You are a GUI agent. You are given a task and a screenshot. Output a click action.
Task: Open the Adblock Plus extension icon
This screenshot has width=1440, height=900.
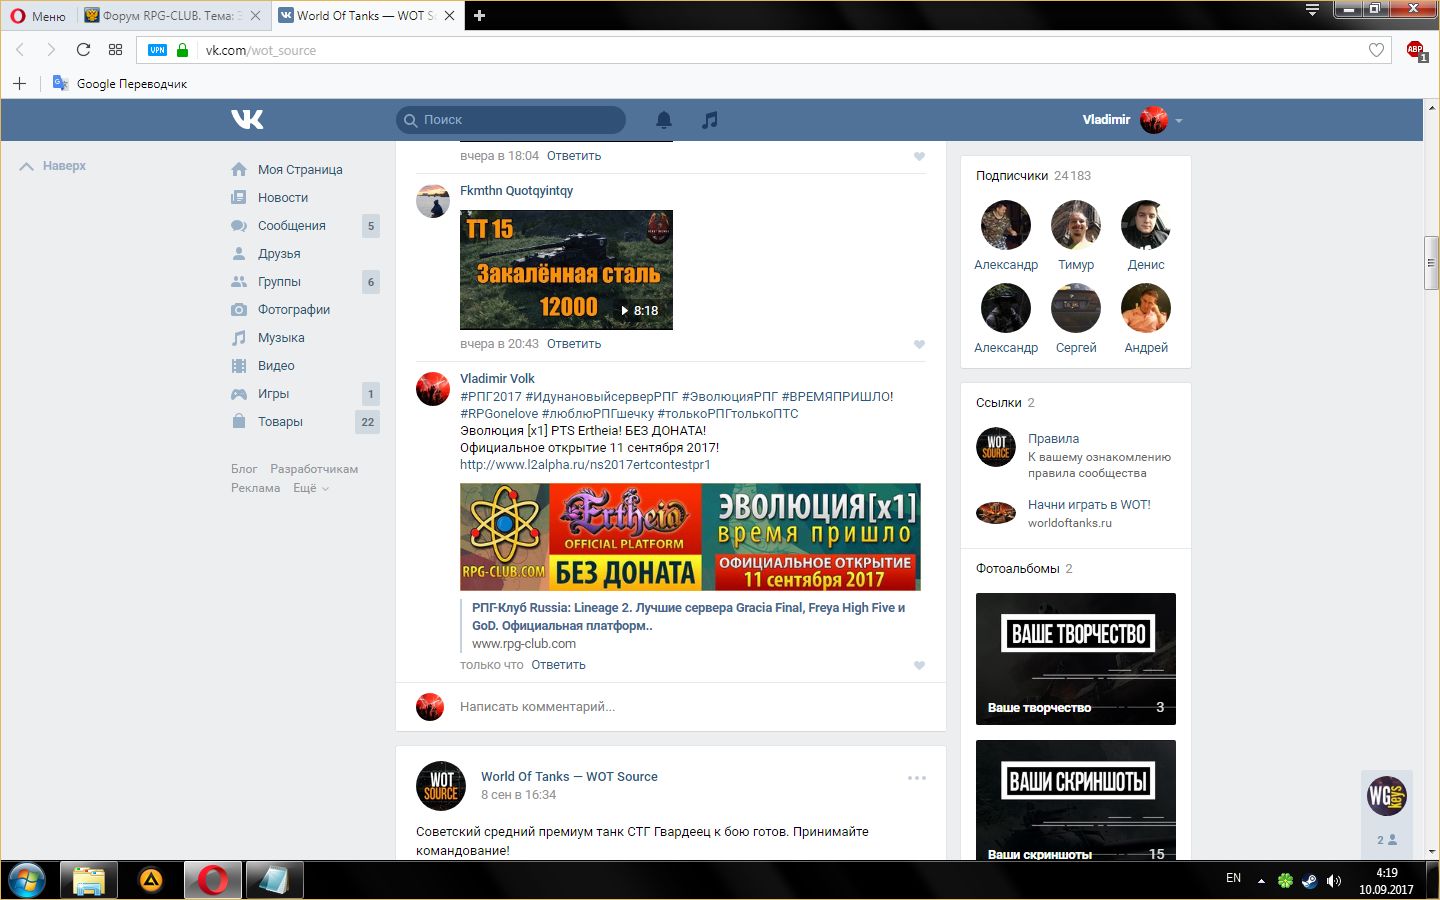point(1415,50)
